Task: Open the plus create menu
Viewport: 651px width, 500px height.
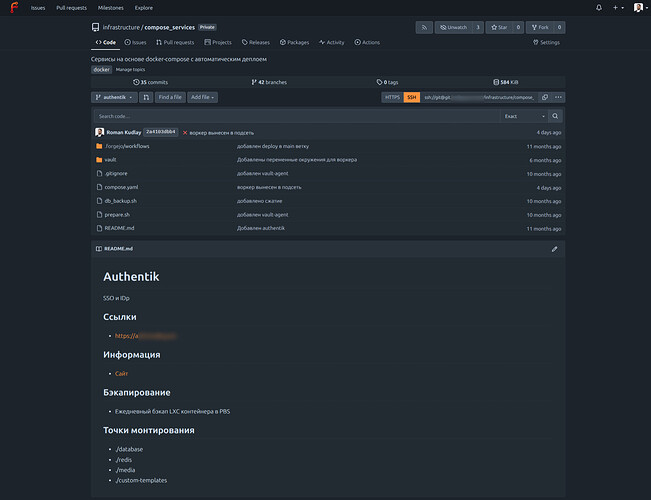Action: [x=618, y=7]
